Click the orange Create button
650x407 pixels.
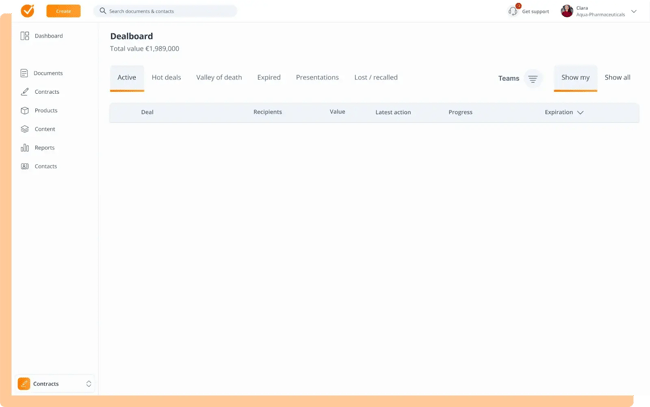coord(63,11)
